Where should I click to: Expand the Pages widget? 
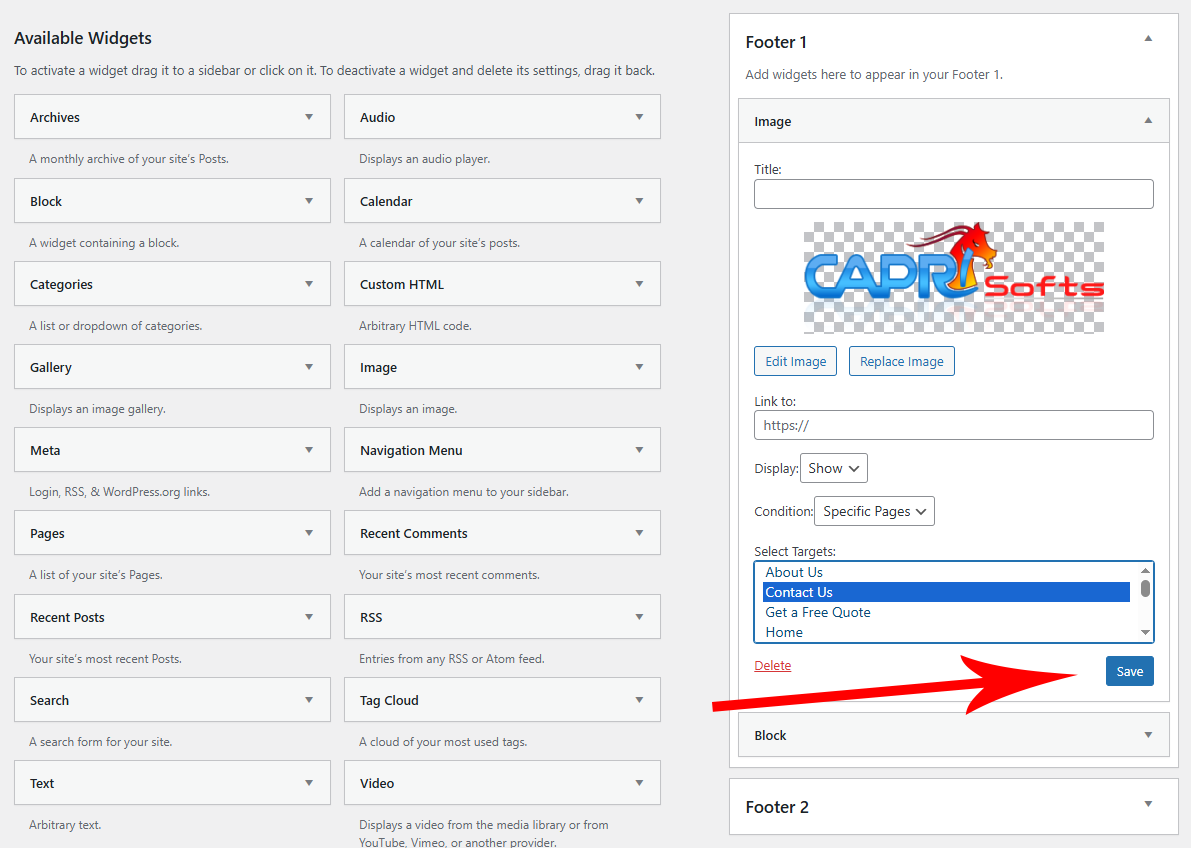click(x=309, y=533)
